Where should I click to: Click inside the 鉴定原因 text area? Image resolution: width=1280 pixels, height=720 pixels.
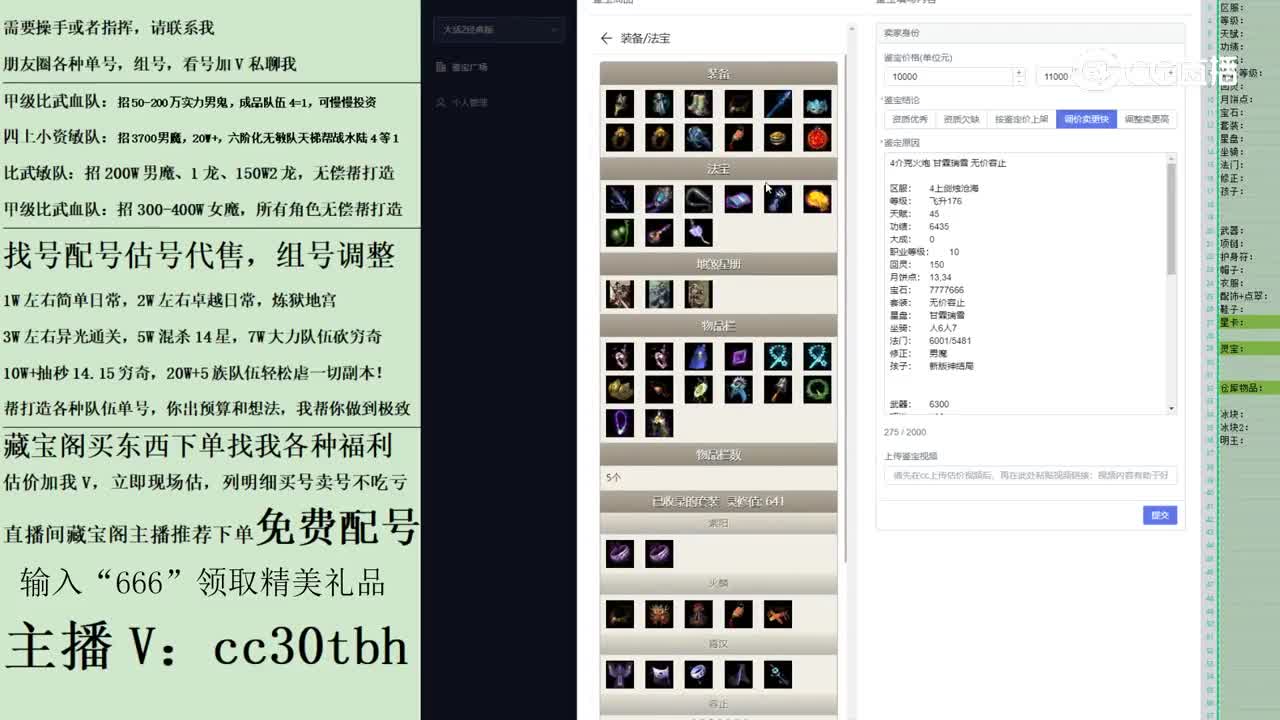point(1024,284)
